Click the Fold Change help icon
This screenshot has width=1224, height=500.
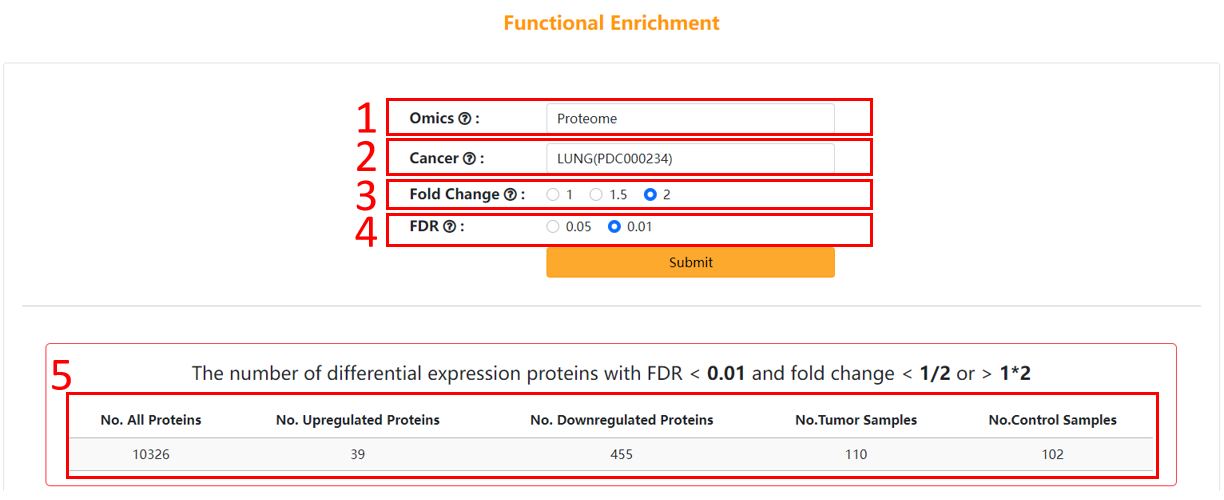coord(510,195)
